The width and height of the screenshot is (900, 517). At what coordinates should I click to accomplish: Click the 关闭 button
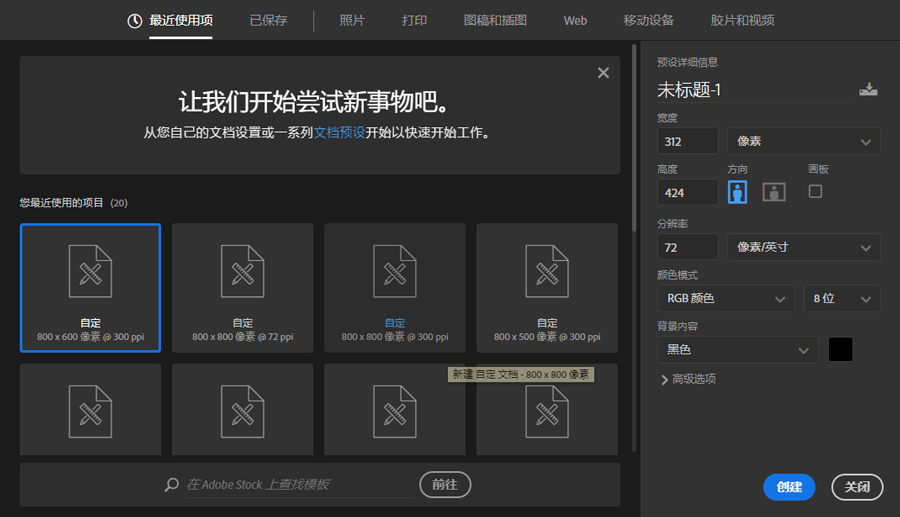point(857,487)
